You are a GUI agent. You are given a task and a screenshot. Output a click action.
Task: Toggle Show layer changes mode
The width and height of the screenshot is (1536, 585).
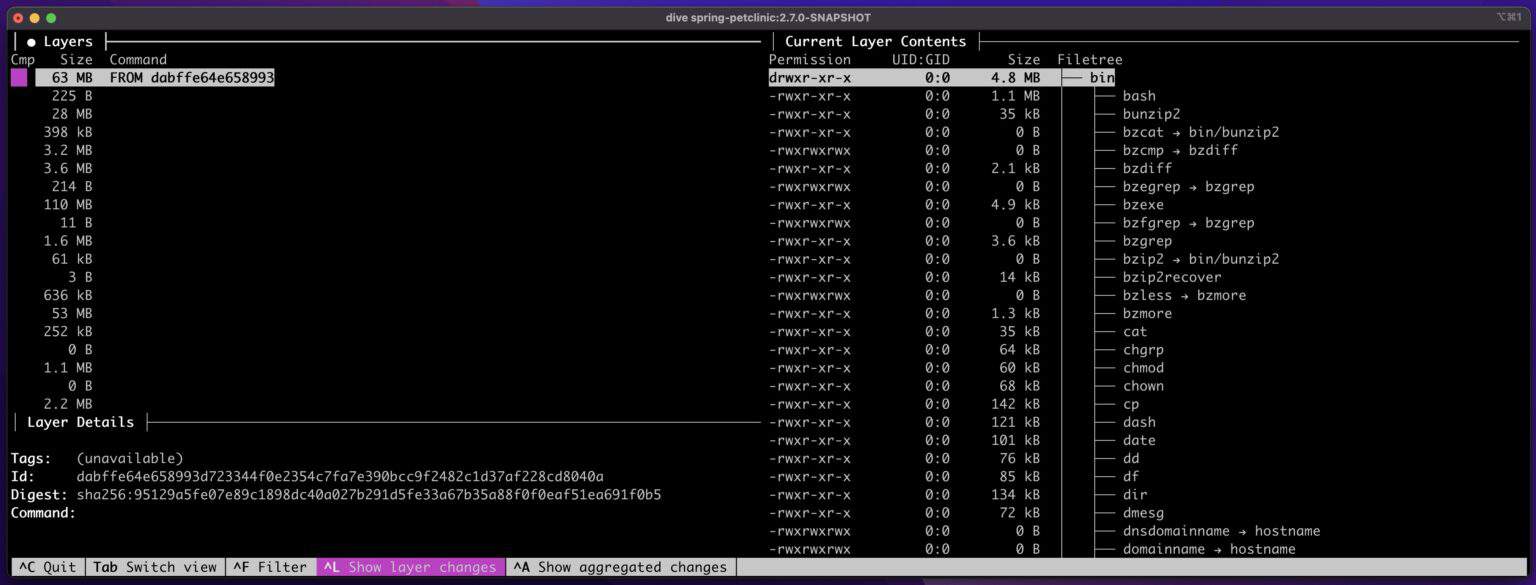coord(410,567)
